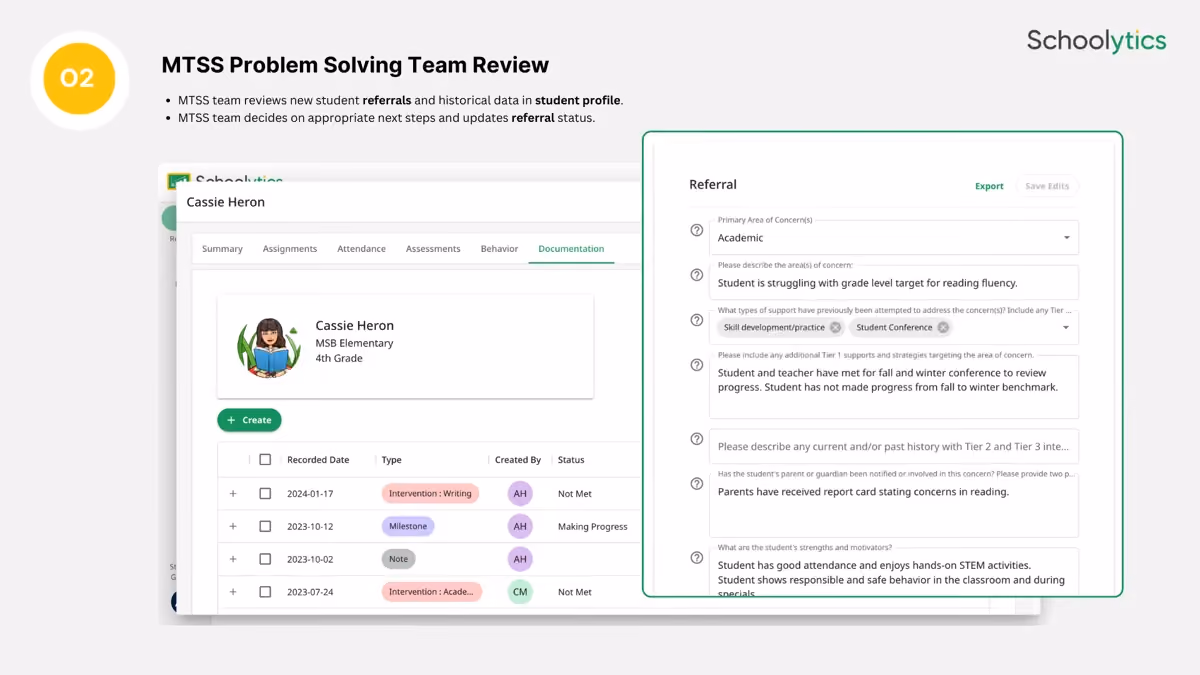Click the AH avatar on the 2024-01-17 row
This screenshot has height=675, width=1200.
[x=520, y=493]
